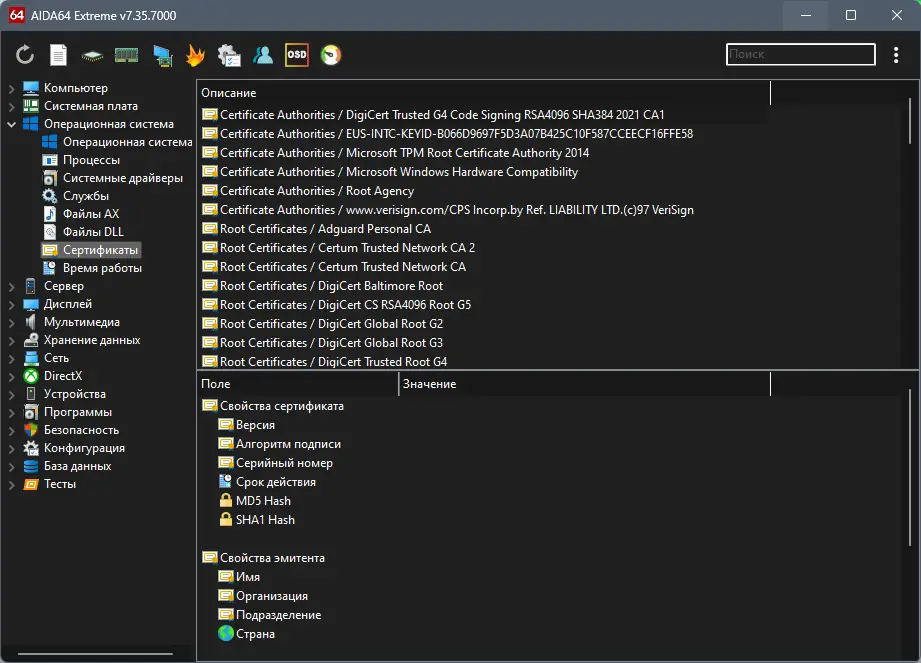Screen dimensions: 921x663
Task: Select Certificate Authorities / Root Agency row
Action: [308, 191]
